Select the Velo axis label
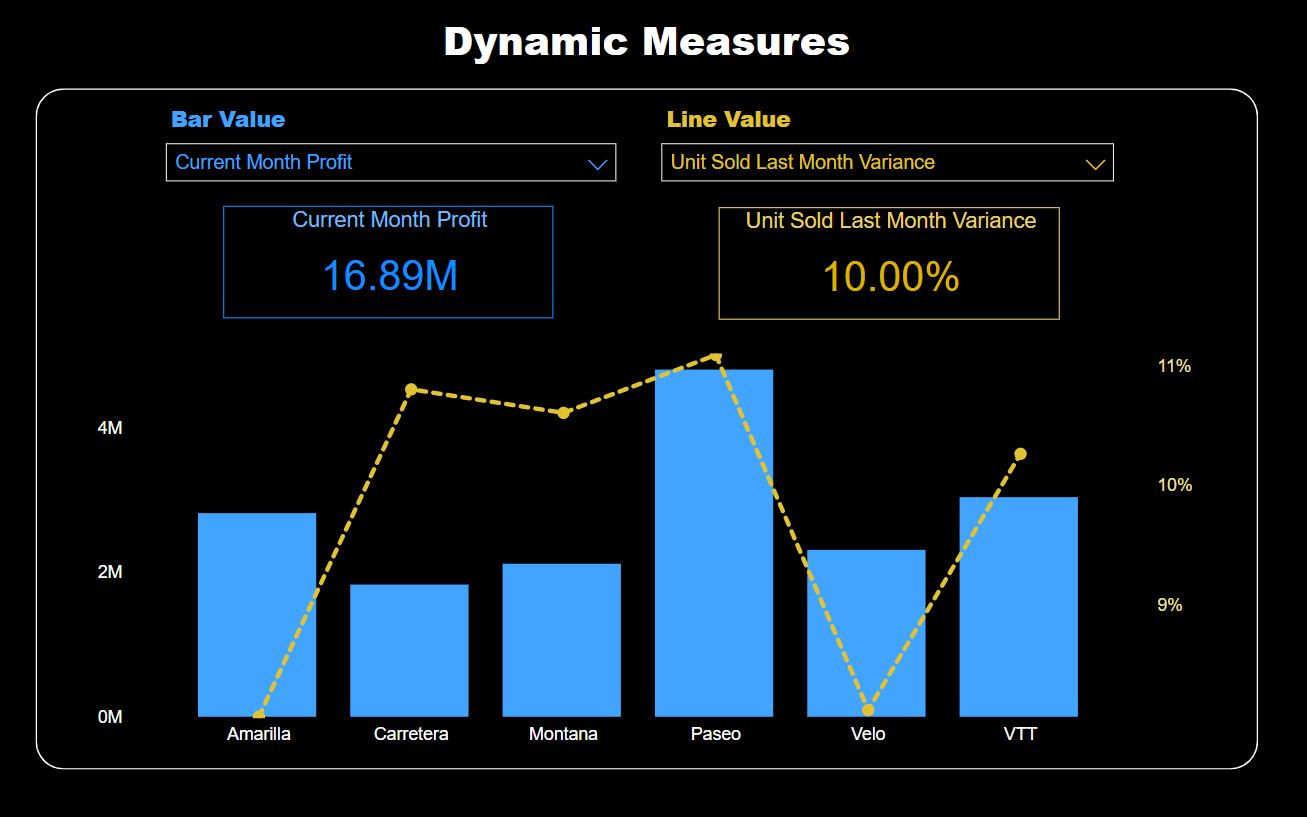The image size is (1307, 817). [x=868, y=734]
